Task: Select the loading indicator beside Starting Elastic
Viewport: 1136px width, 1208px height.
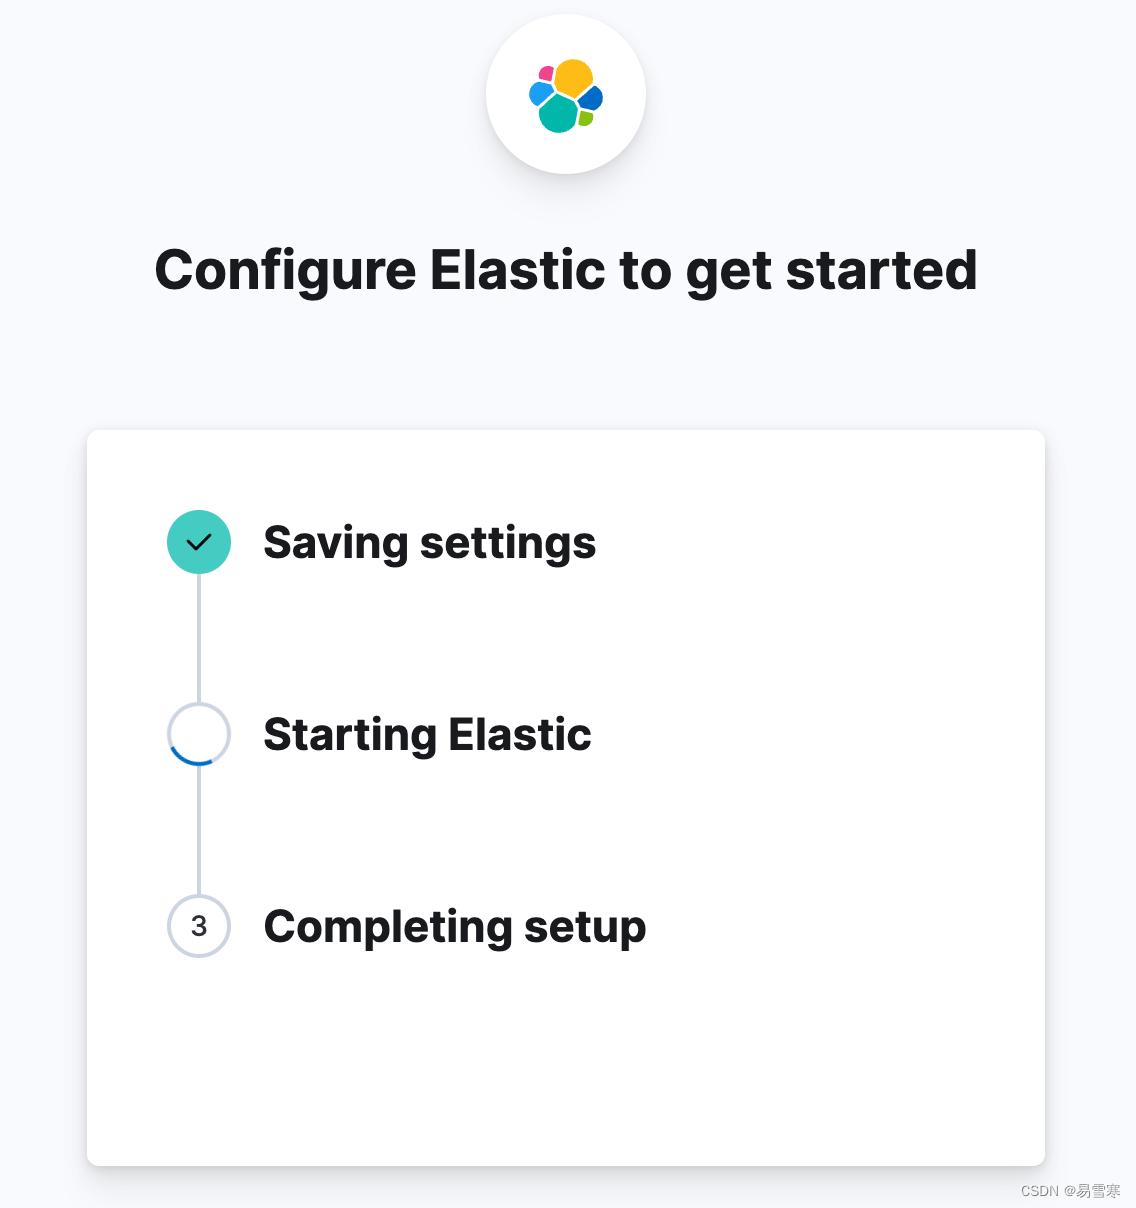Action: (x=198, y=734)
